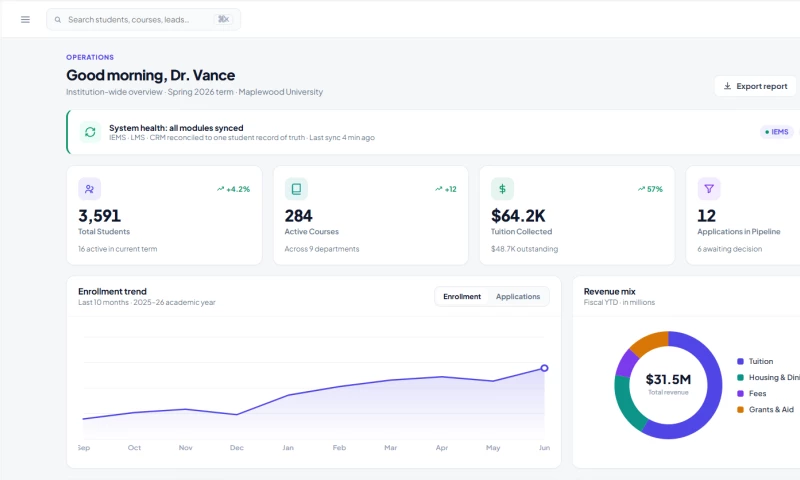Click the Jun data point on enrollment chart

[544, 368]
